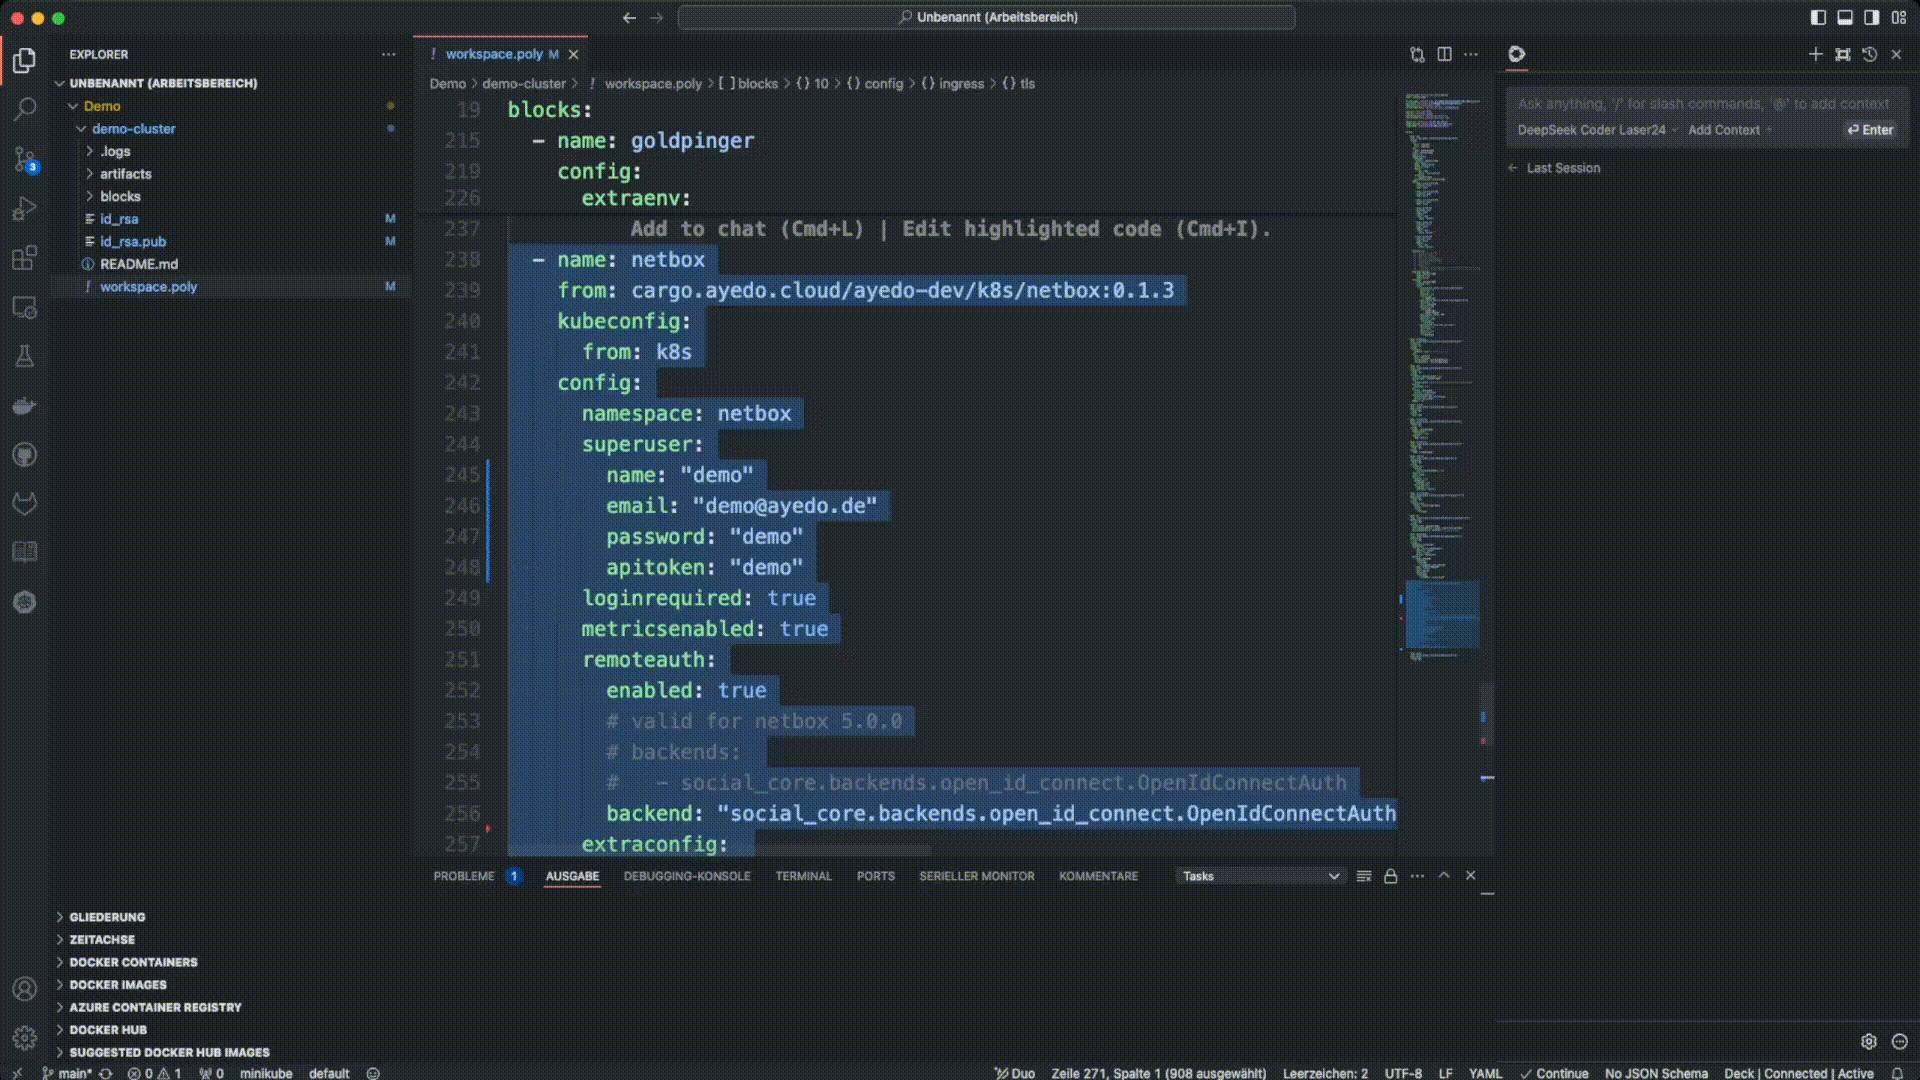Click the minimap viewport slider
Screen dimensions: 1920x1080
coord(1442,615)
